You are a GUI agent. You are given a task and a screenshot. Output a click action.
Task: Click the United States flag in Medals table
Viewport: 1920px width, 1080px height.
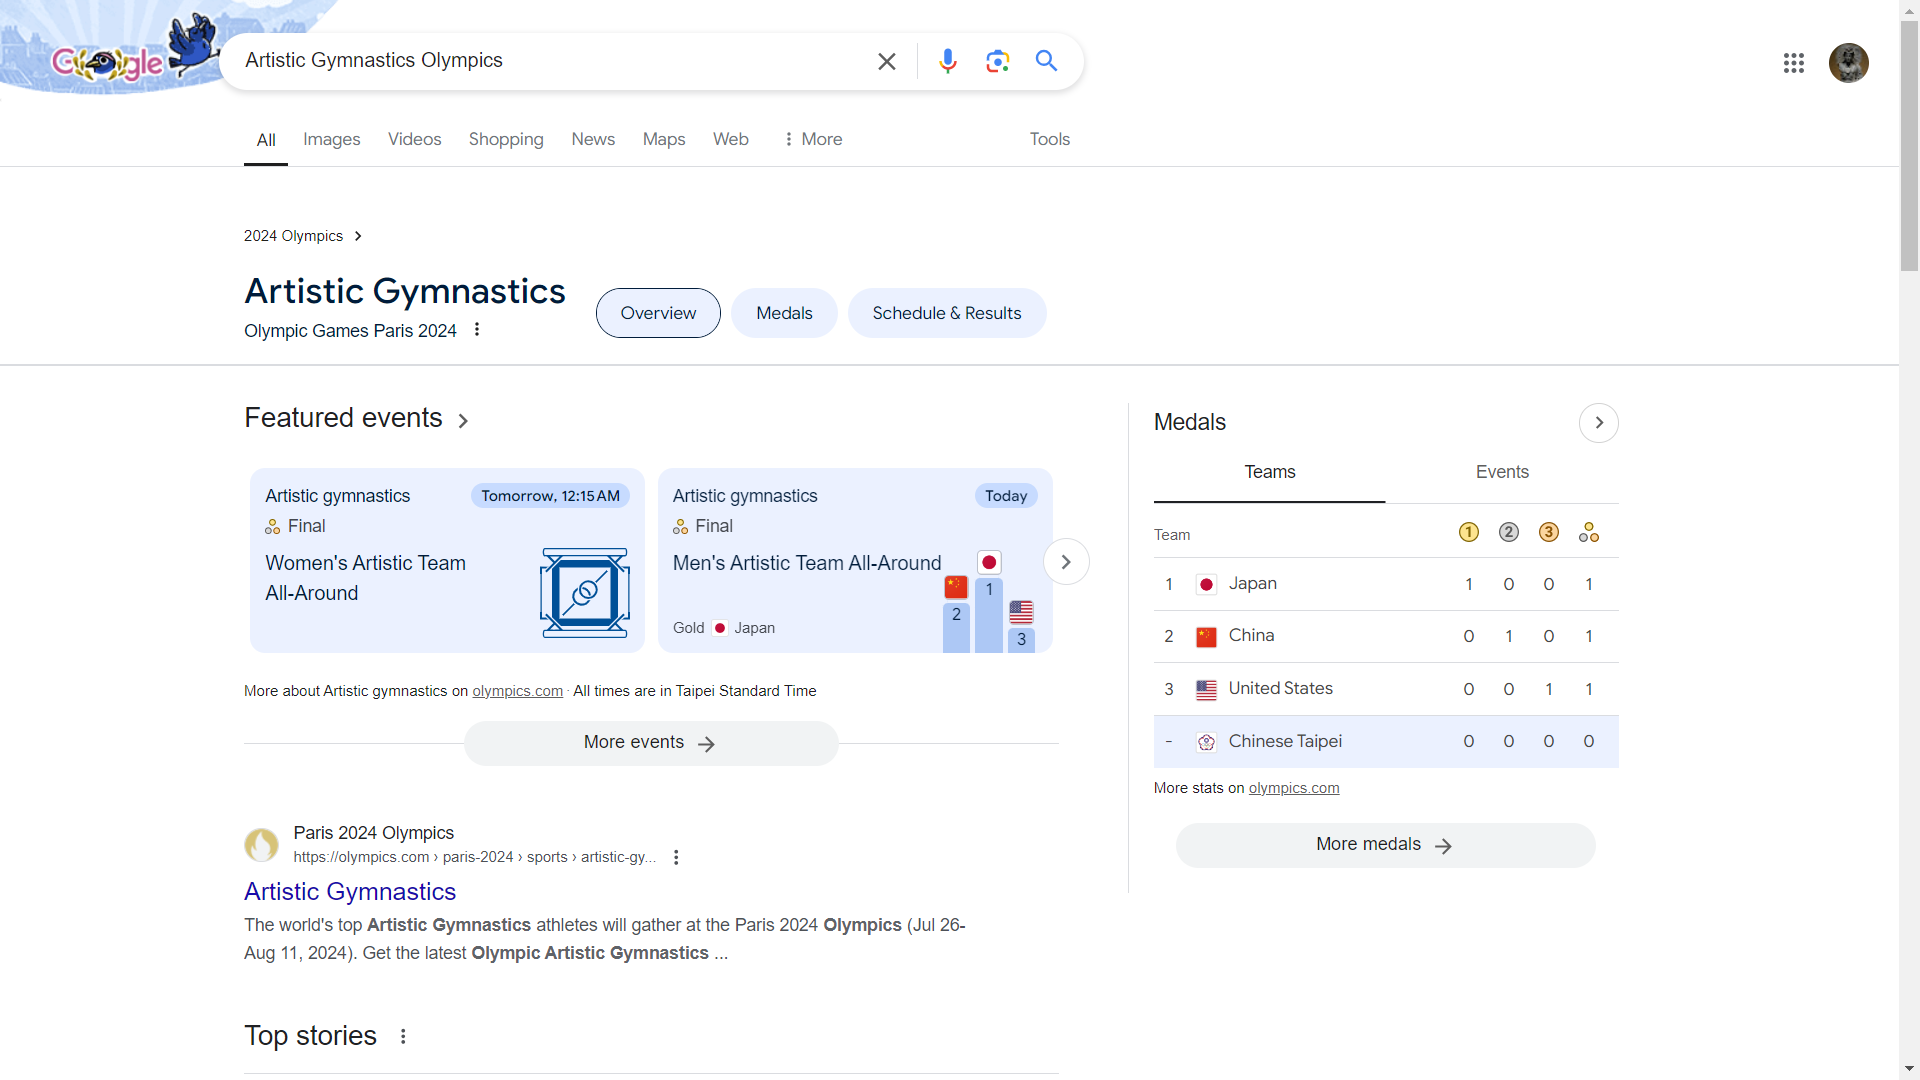click(1206, 689)
